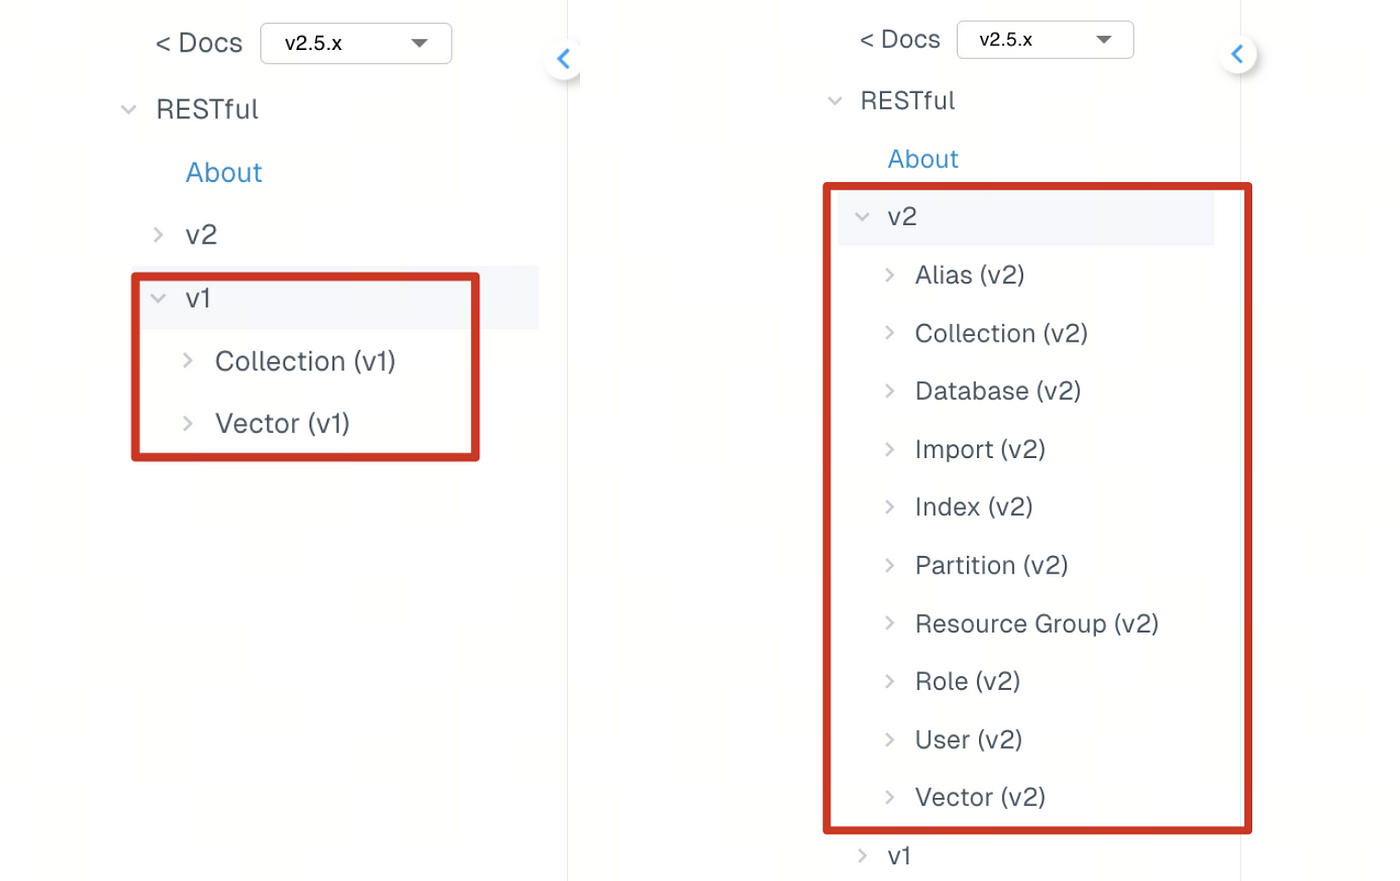Expand v1 section at bottom right
Viewport: 1400px width, 881px height.
coord(862,856)
